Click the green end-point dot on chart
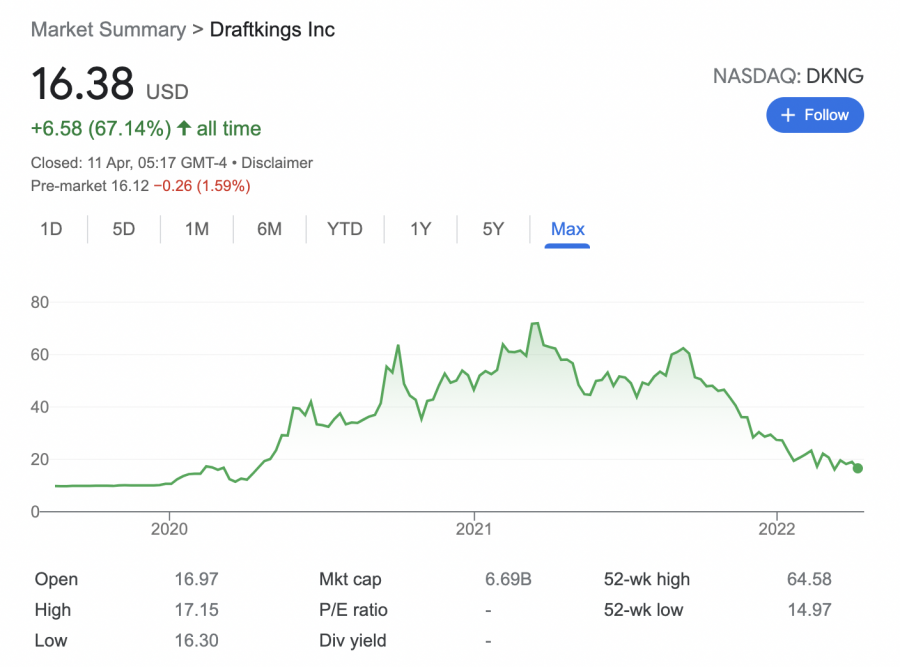 click(x=858, y=468)
